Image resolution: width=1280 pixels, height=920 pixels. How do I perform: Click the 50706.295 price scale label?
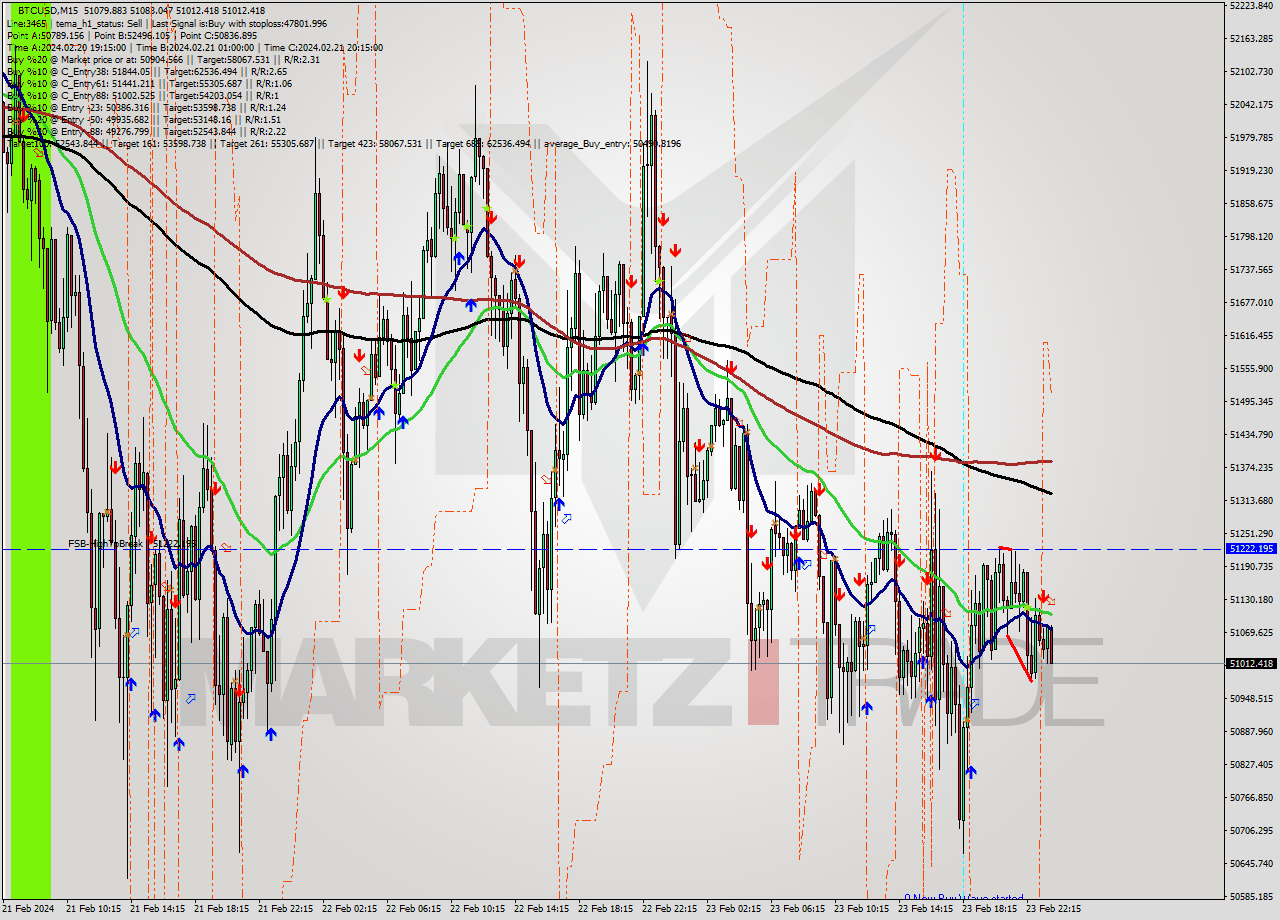(1252, 830)
